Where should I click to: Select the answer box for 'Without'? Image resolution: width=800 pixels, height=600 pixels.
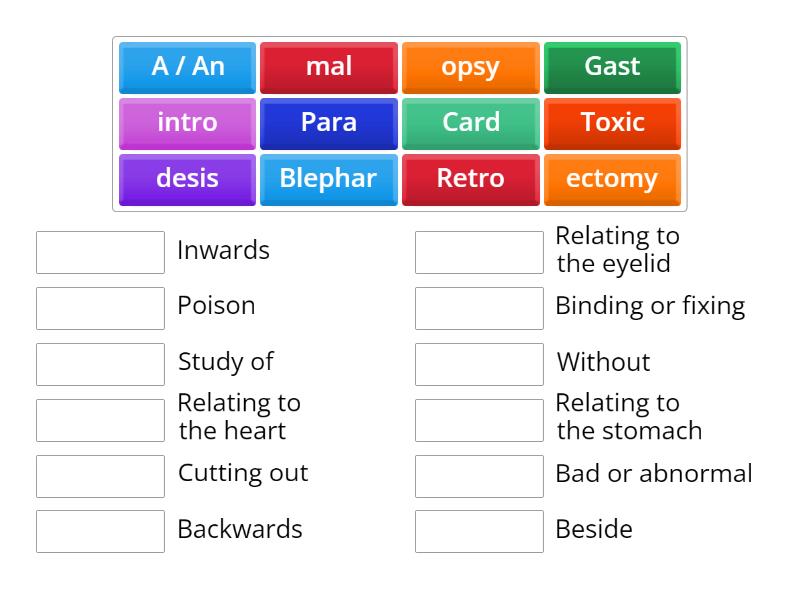tap(479, 364)
